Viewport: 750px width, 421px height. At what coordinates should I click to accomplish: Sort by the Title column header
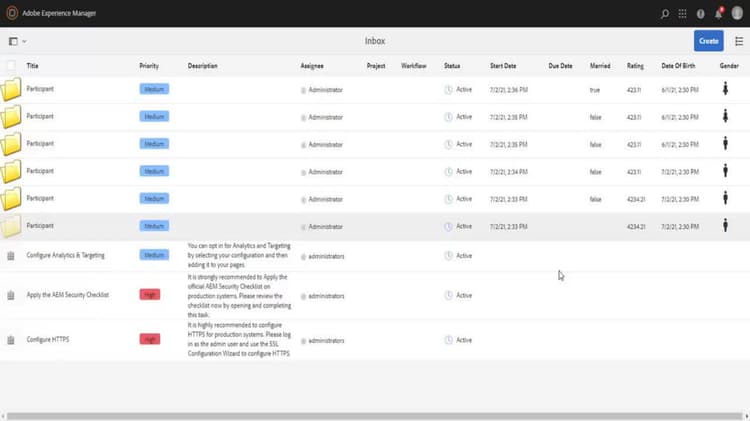pos(33,66)
